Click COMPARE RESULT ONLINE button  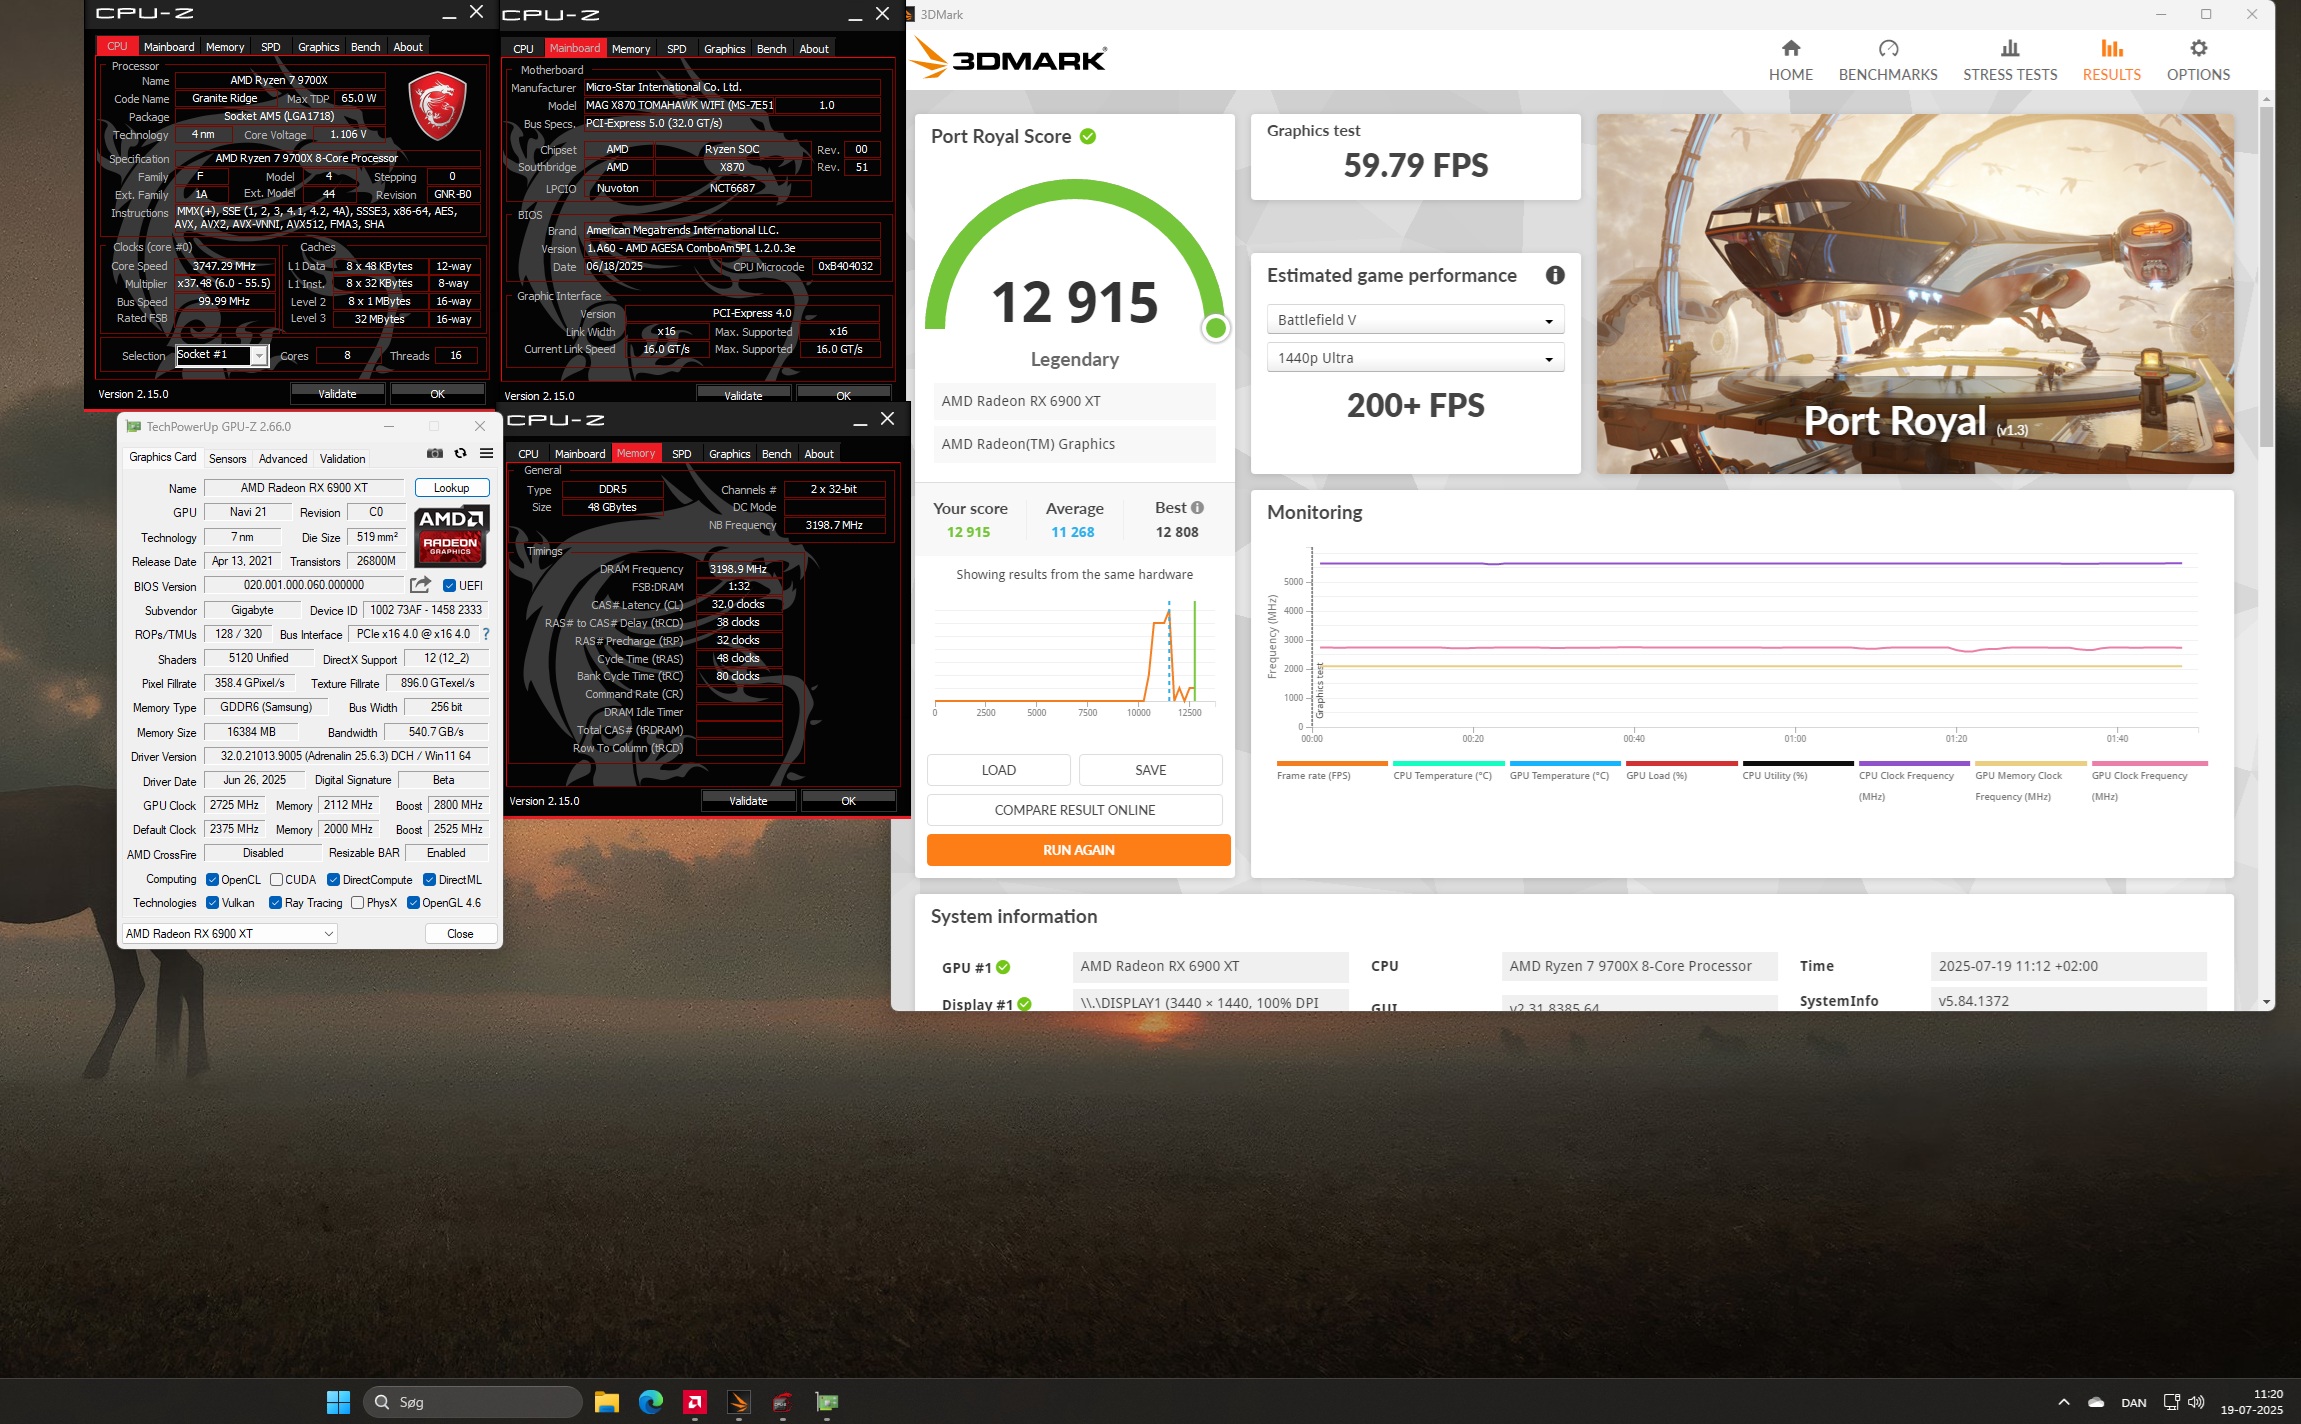1074,810
